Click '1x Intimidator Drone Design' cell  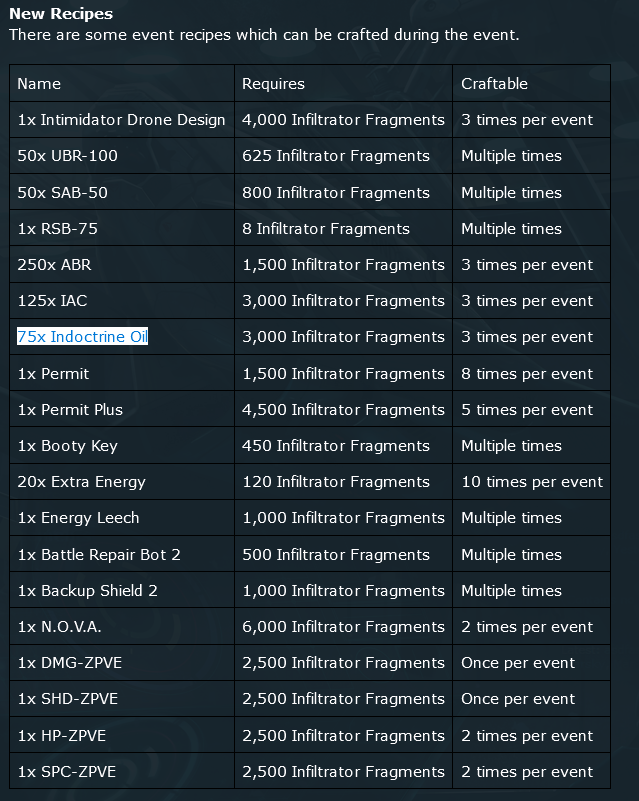coord(122,120)
